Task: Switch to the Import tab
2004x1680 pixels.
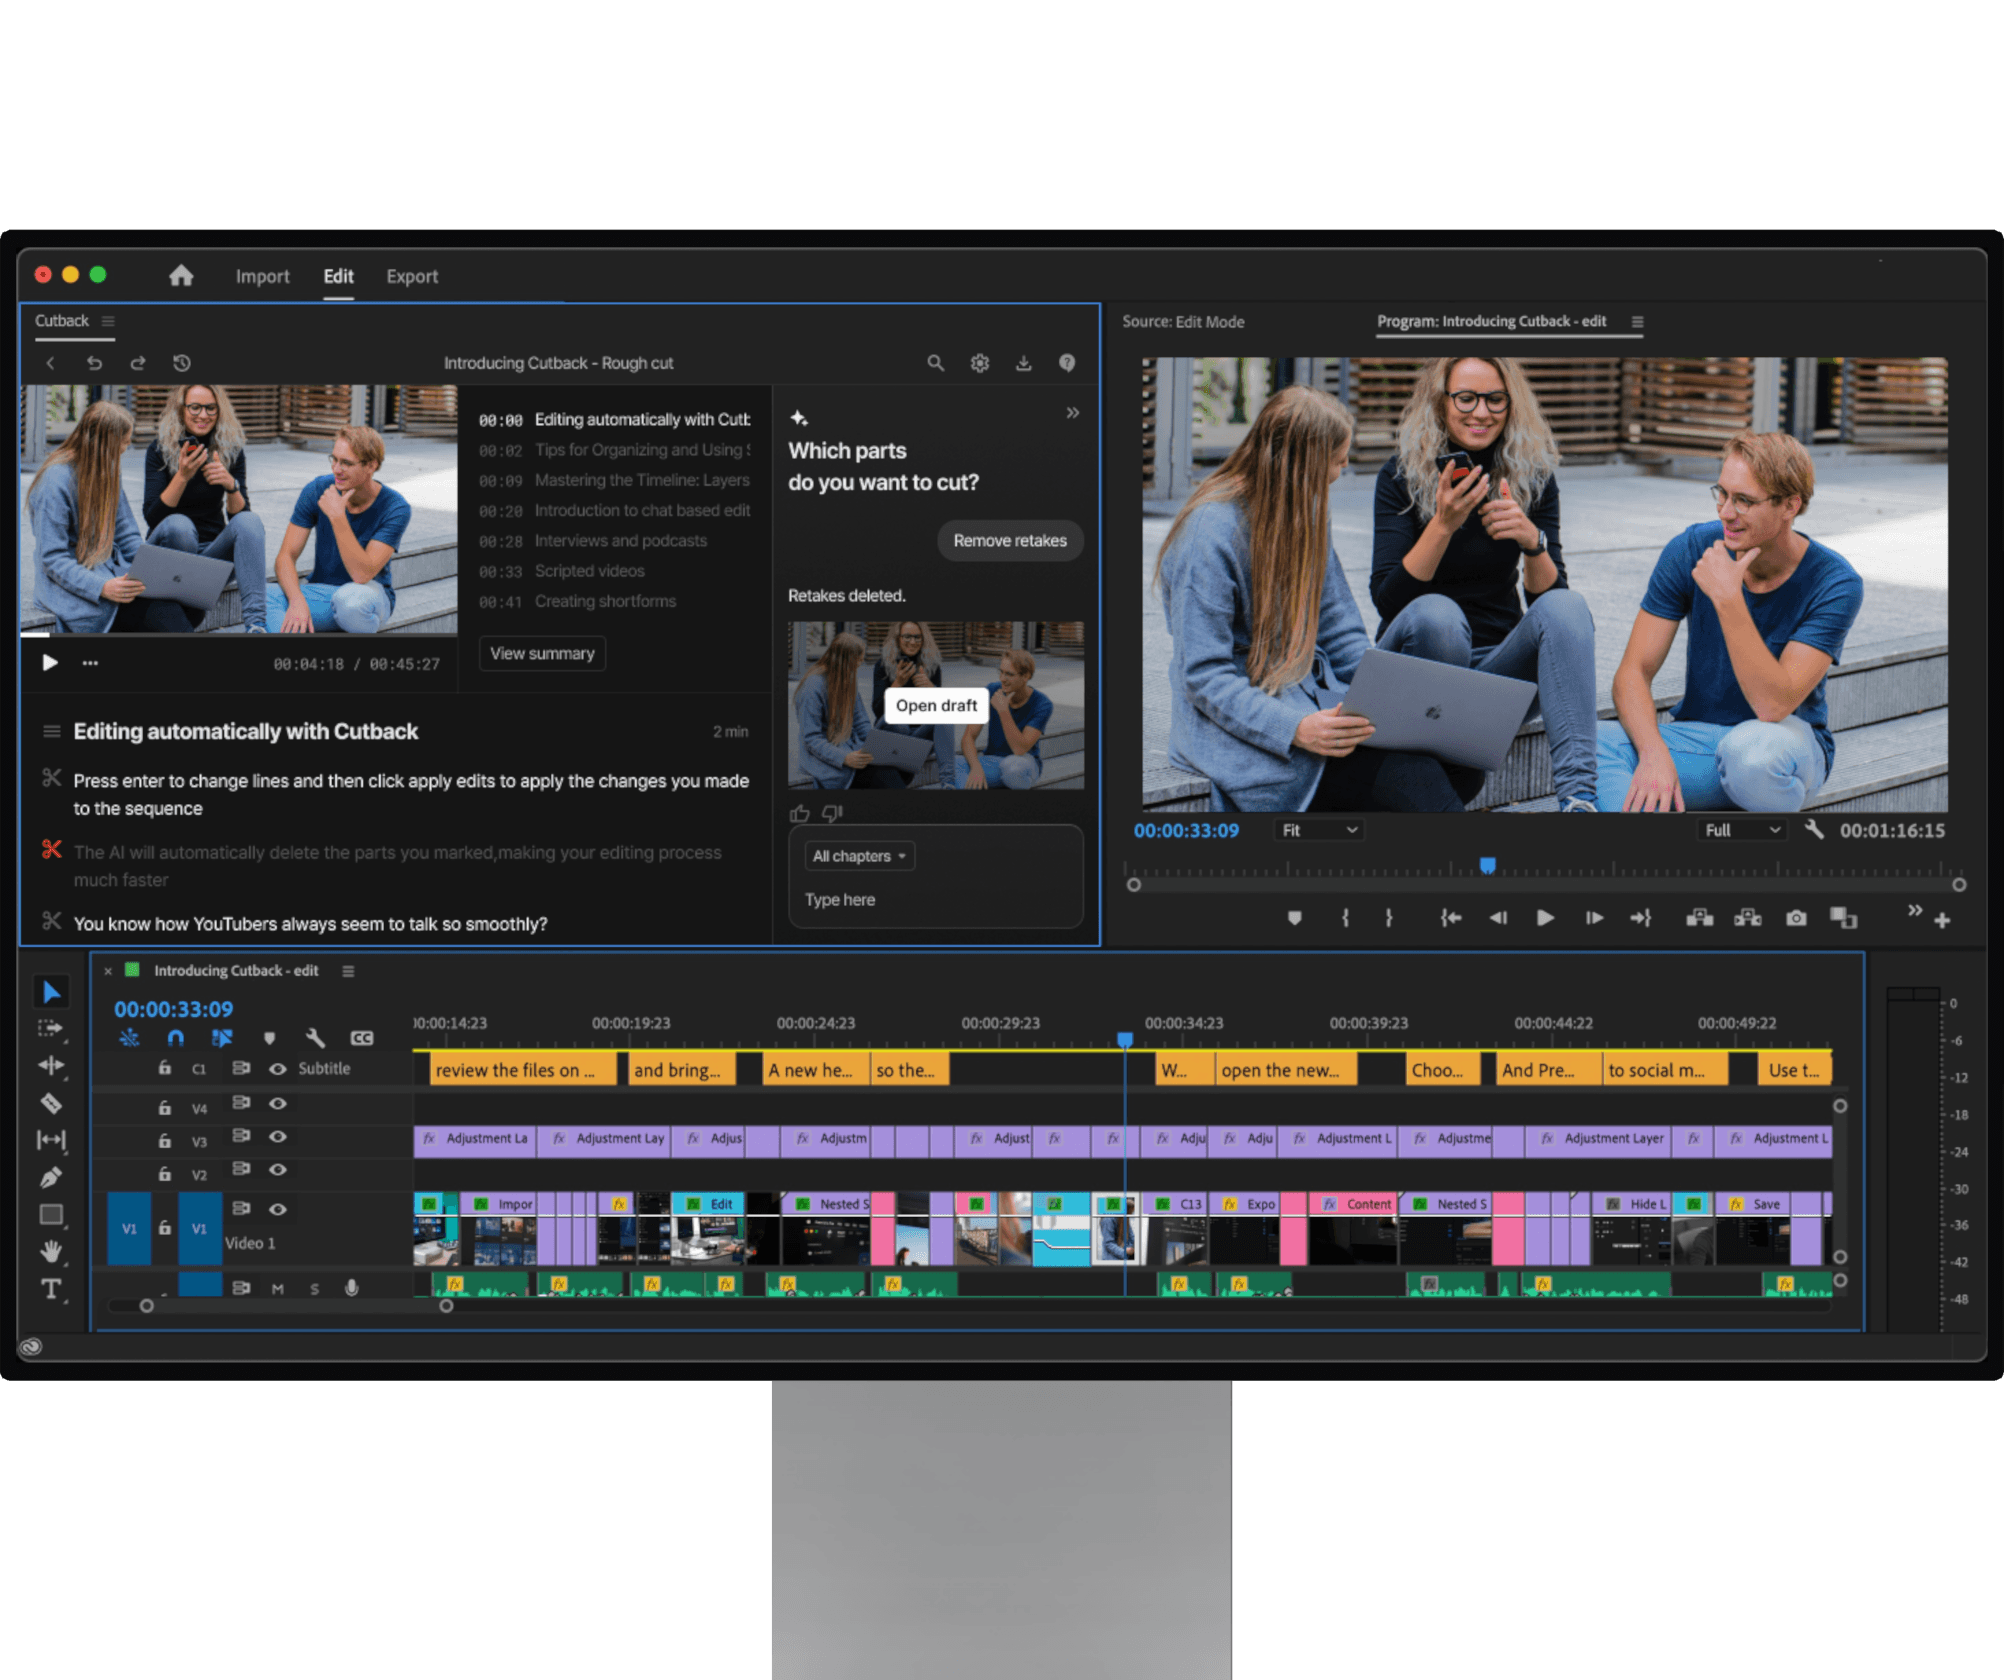Action: [262, 276]
